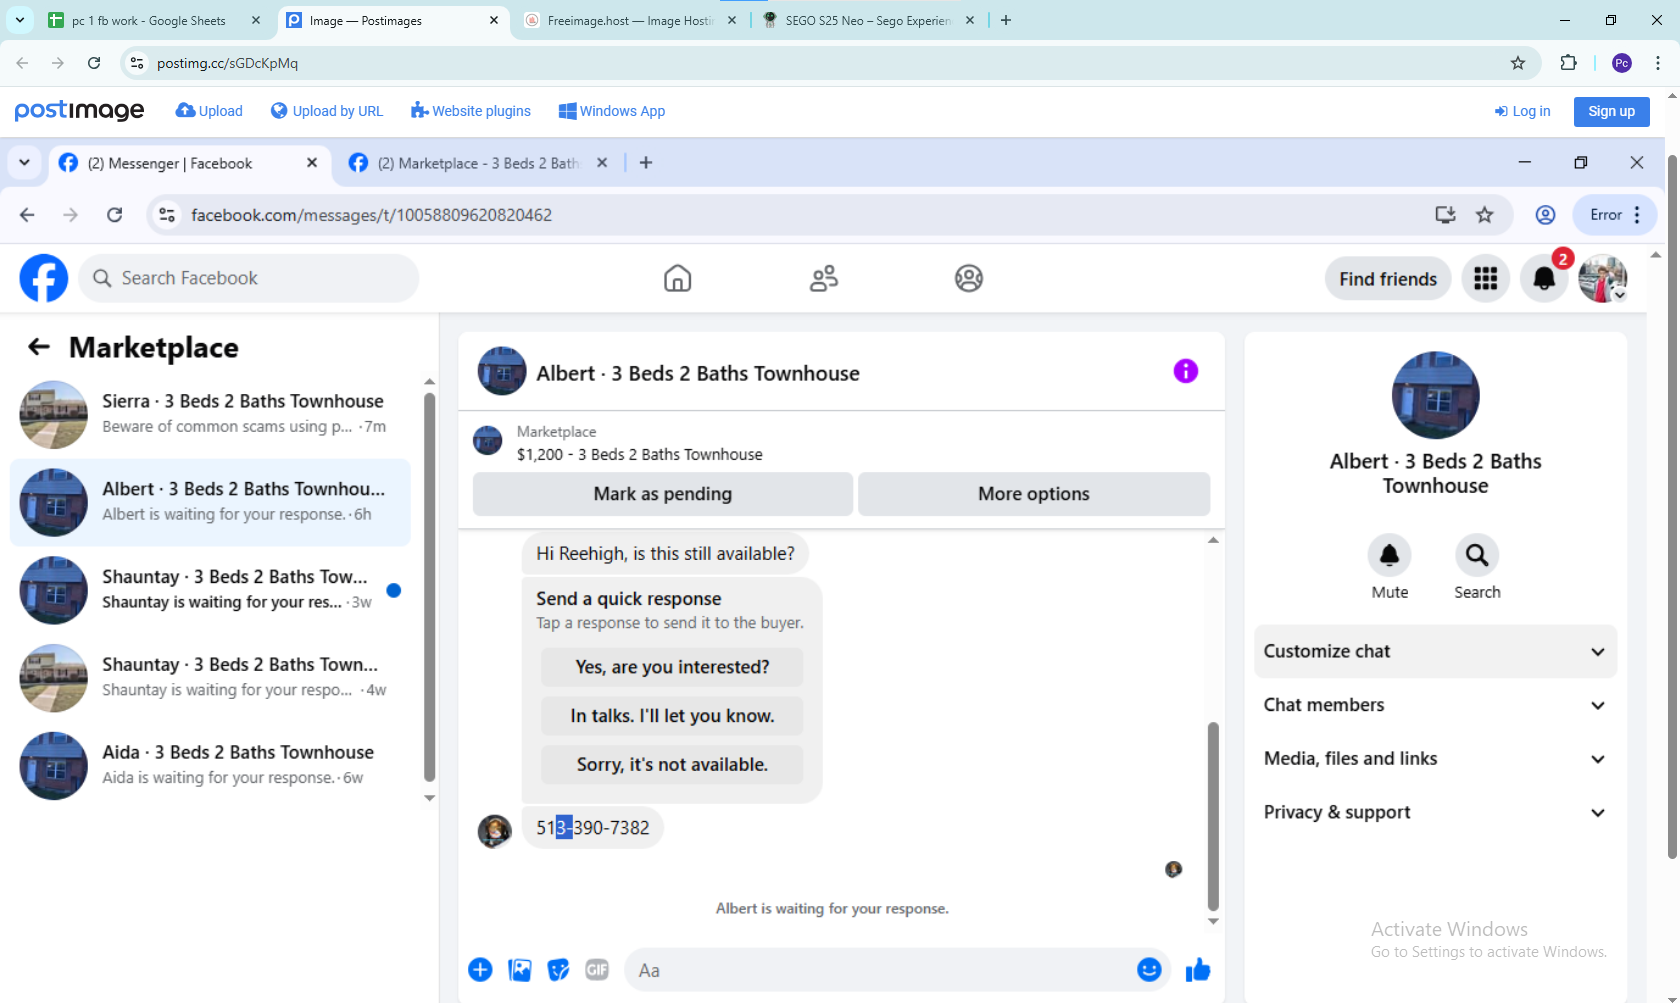Open postimage Upload link
Viewport: 1680px width, 1003px height.
[x=209, y=111]
